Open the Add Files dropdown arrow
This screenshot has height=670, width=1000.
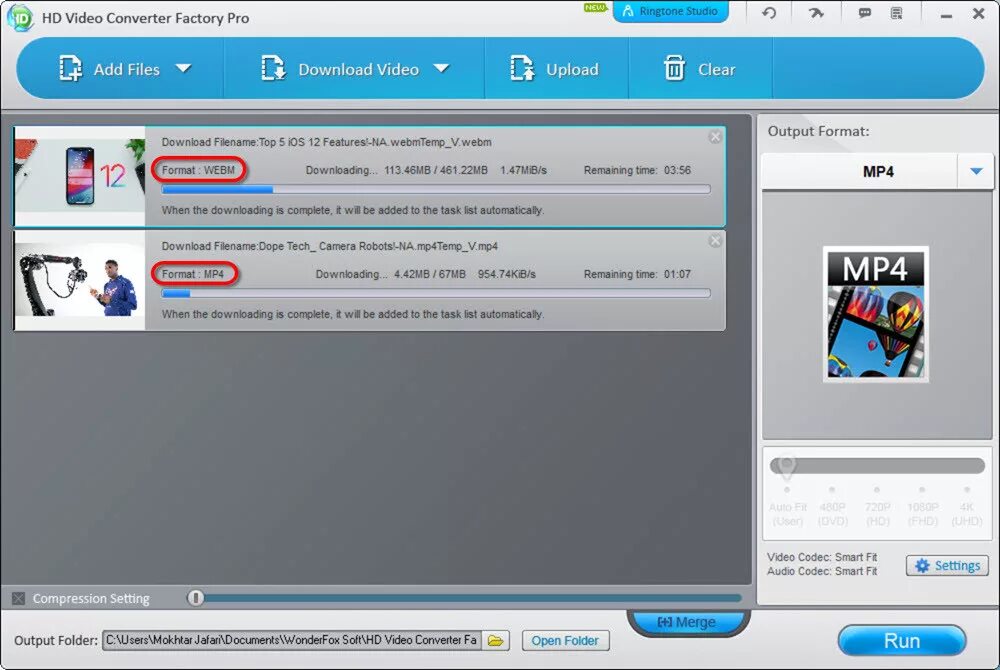[184, 68]
